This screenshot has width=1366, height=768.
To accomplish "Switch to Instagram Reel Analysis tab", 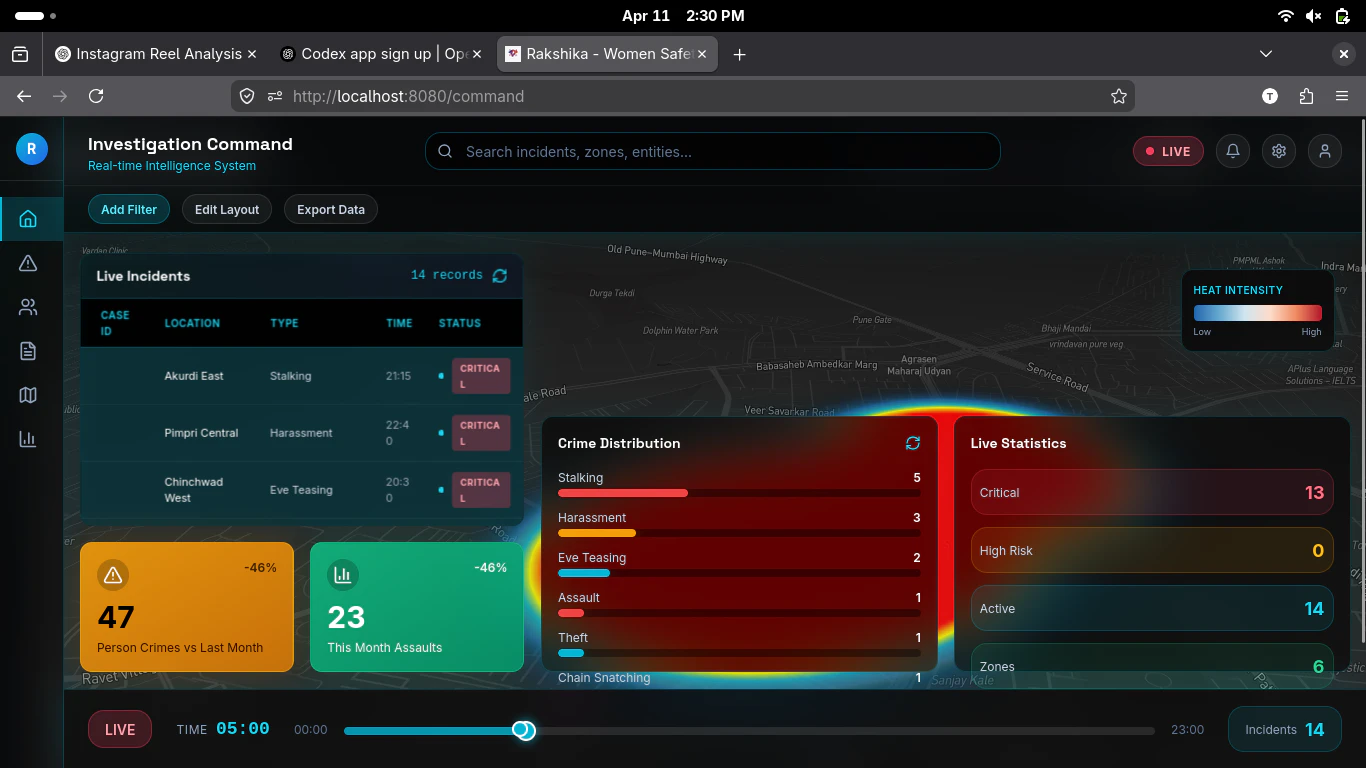I will point(150,54).
